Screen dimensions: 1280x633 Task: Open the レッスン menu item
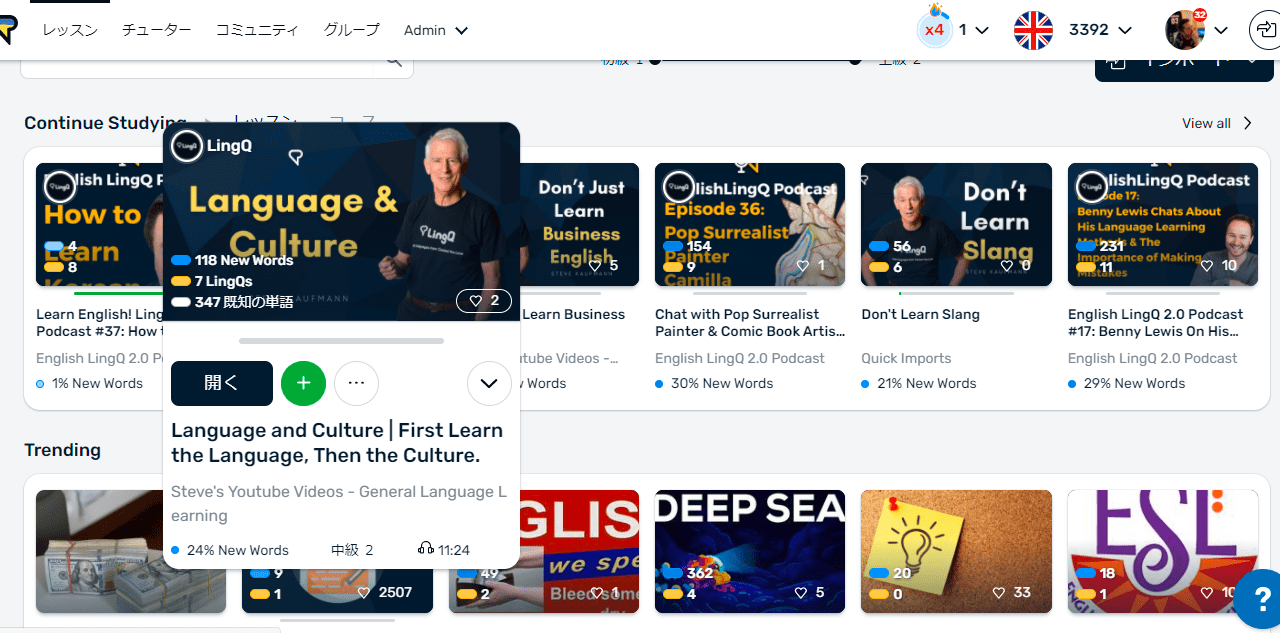70,30
